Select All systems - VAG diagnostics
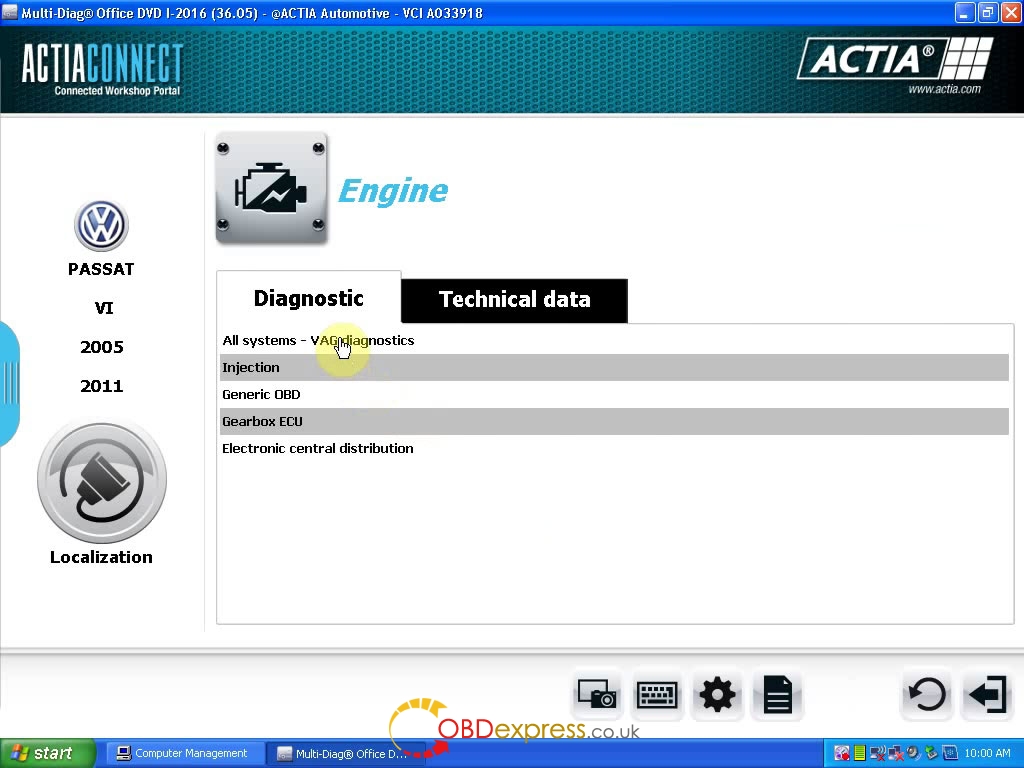The width and height of the screenshot is (1024, 768). [x=318, y=341]
